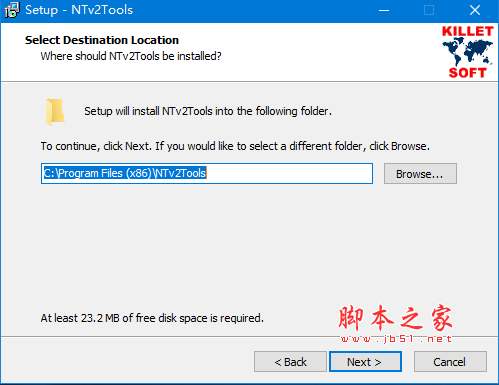Click the greyed-out maximize button
This screenshot has width=499, height=385.
coord(429,10)
